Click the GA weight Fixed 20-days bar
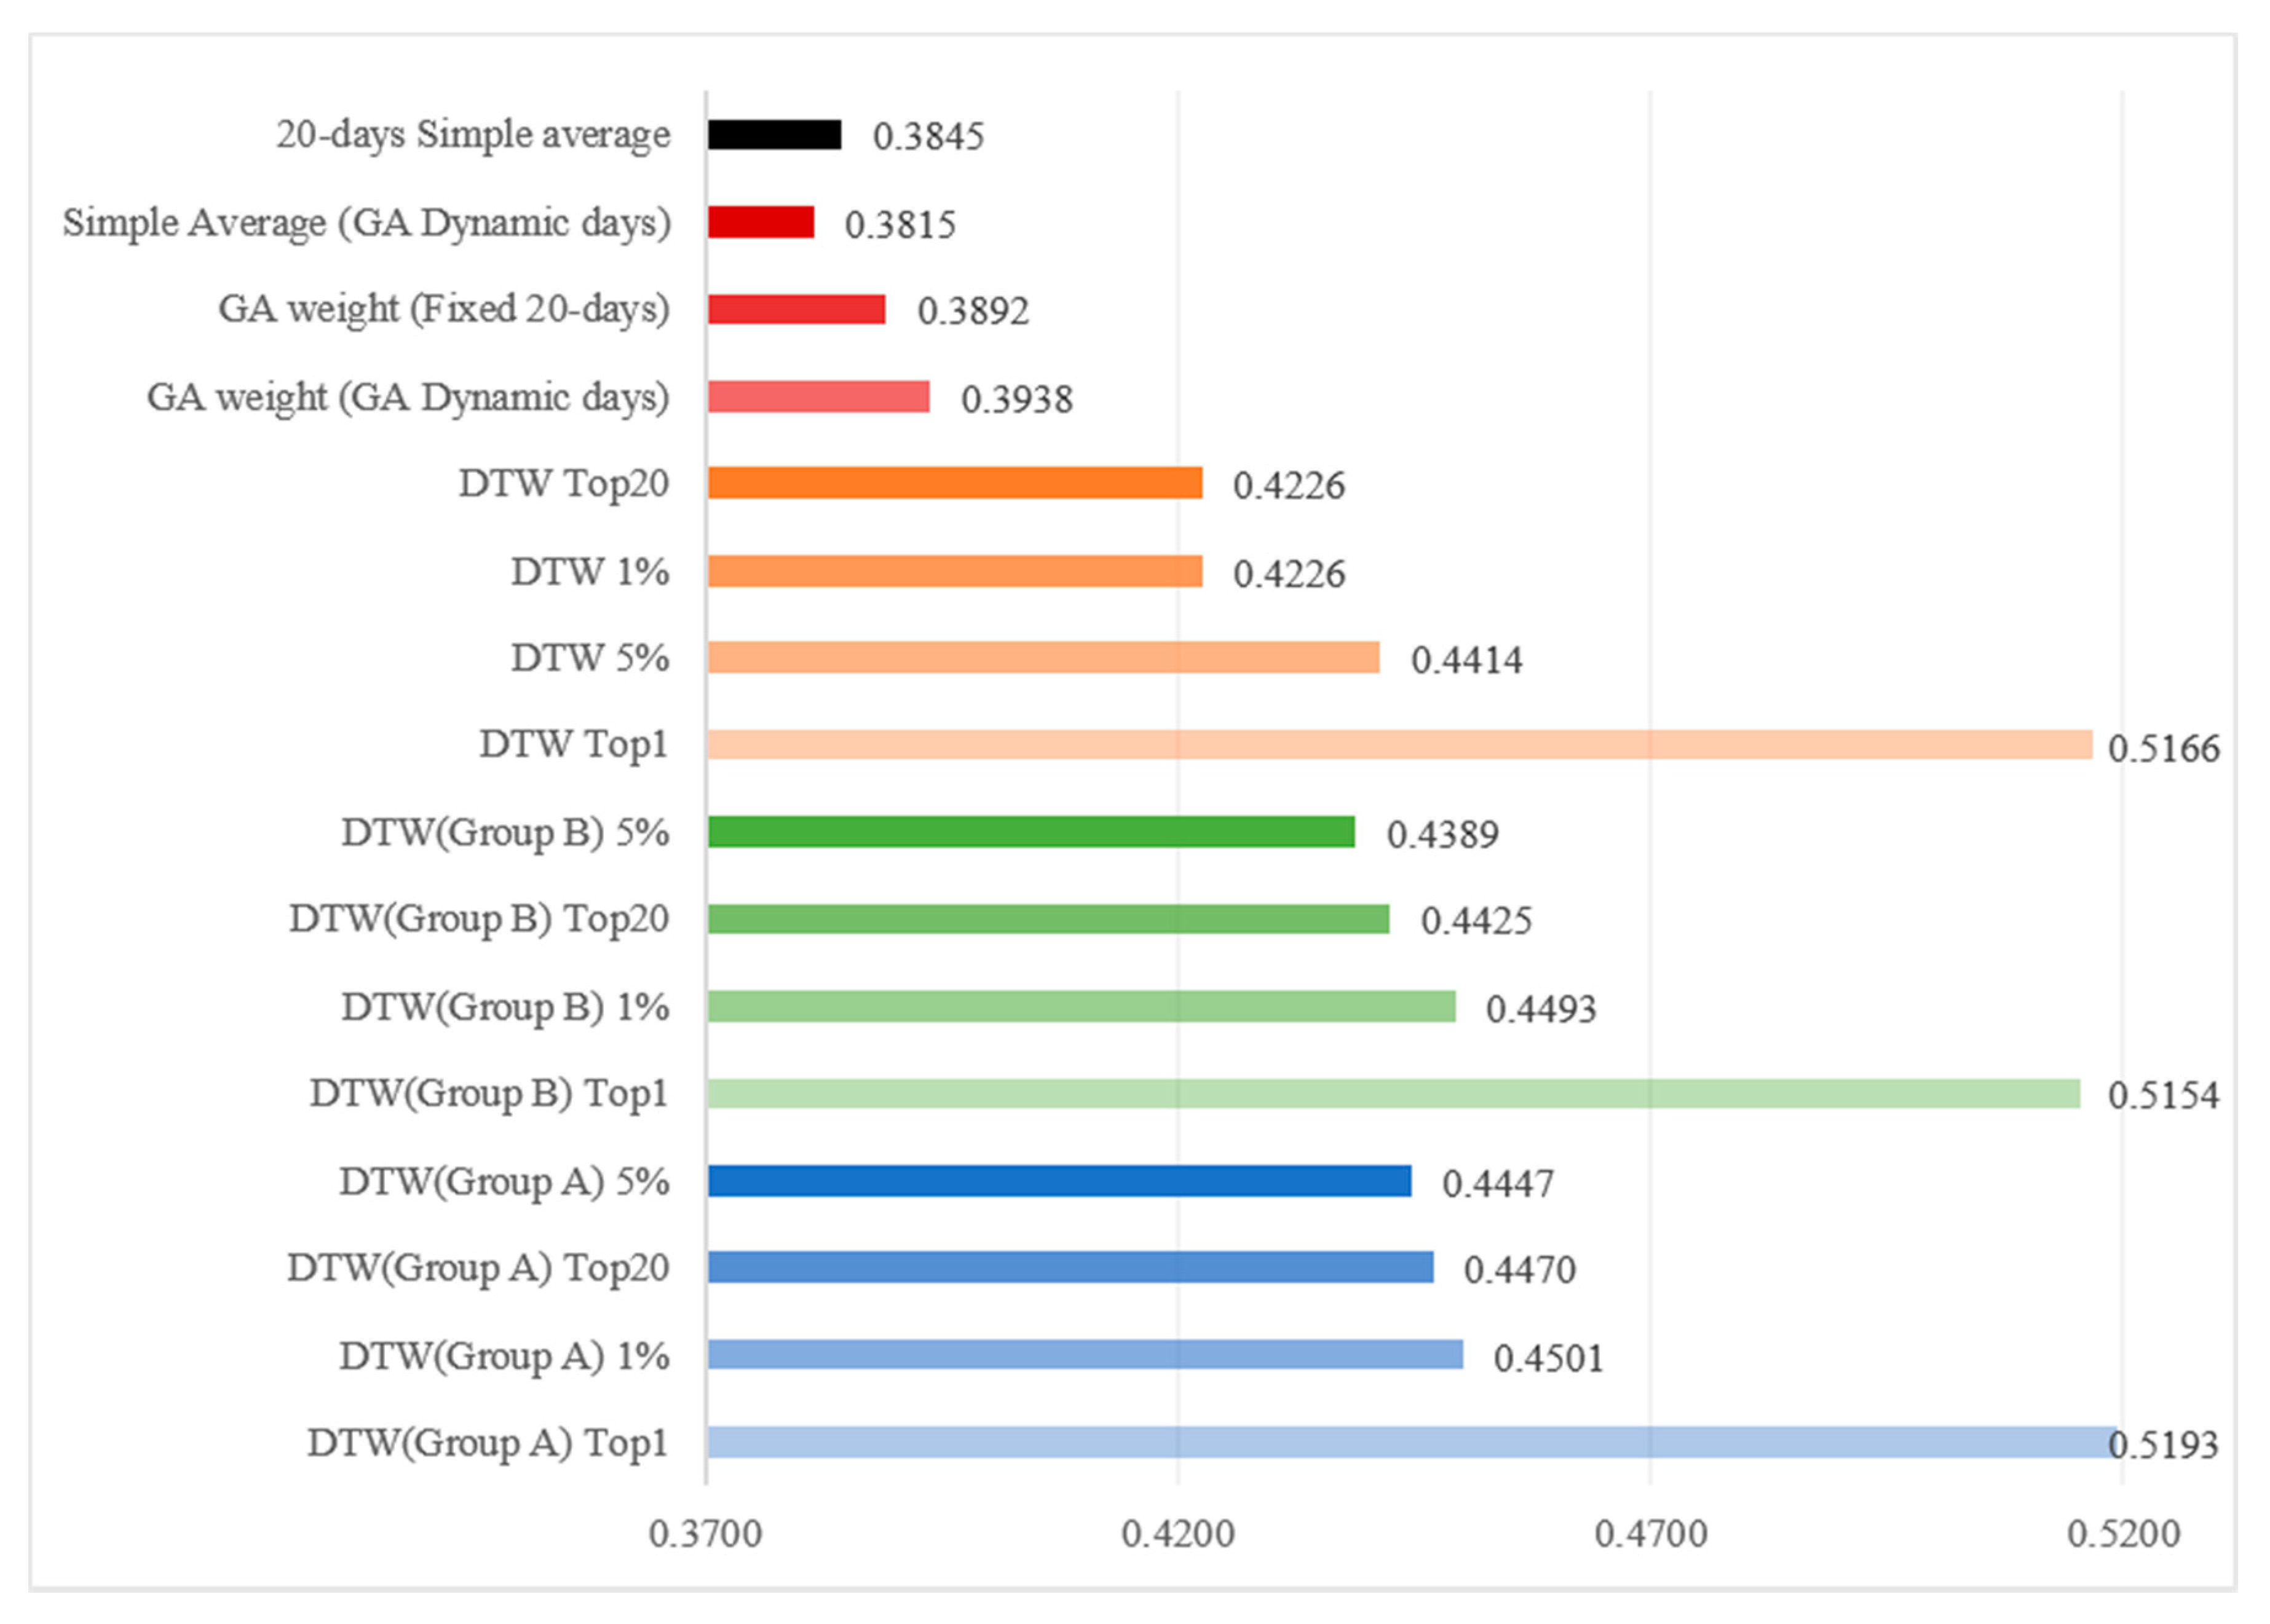Image resolution: width=2270 pixels, height=1624 pixels. click(796, 309)
